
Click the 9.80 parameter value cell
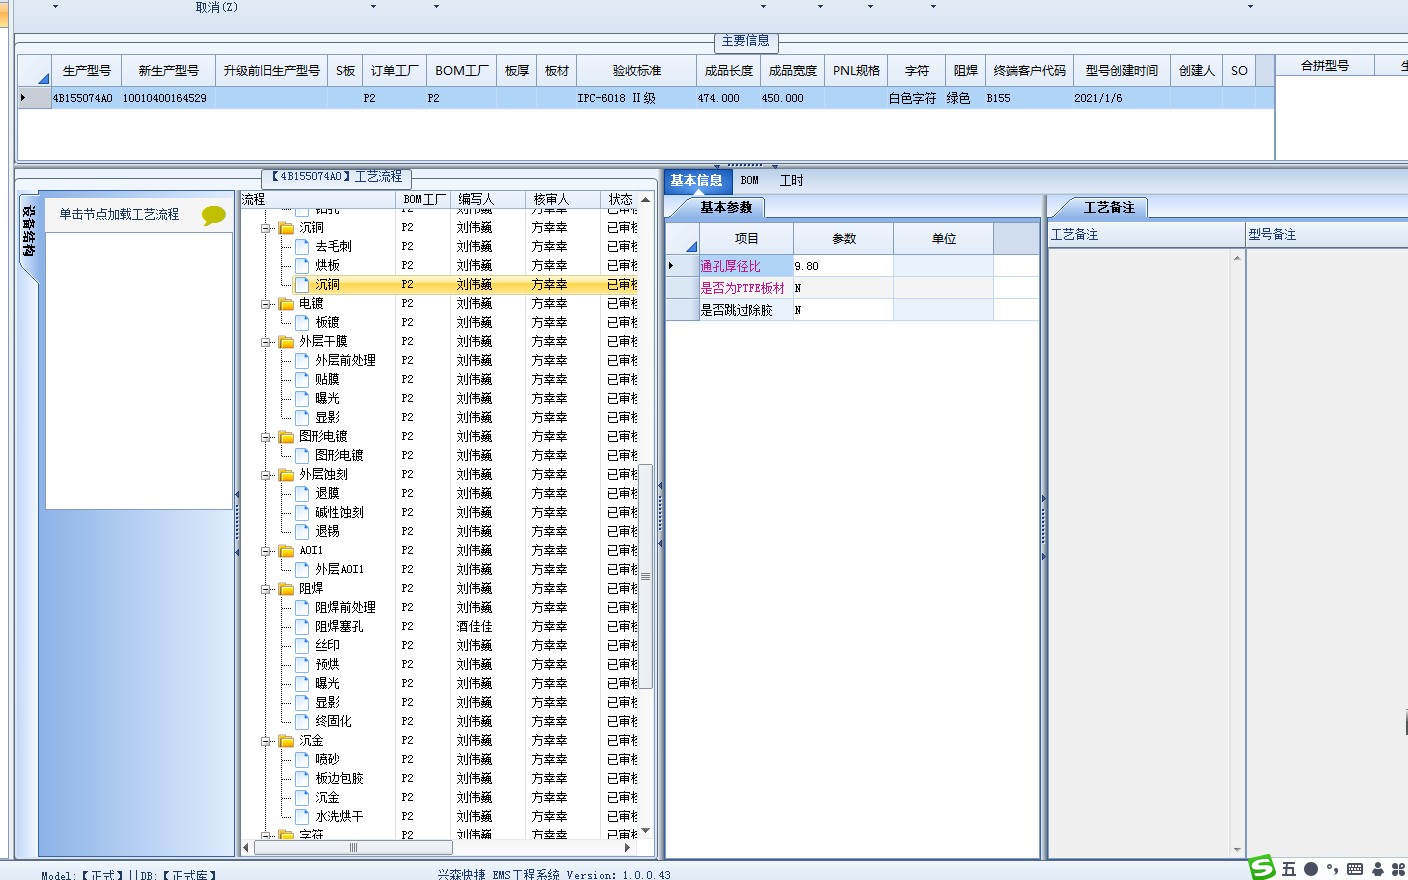[x=843, y=266]
